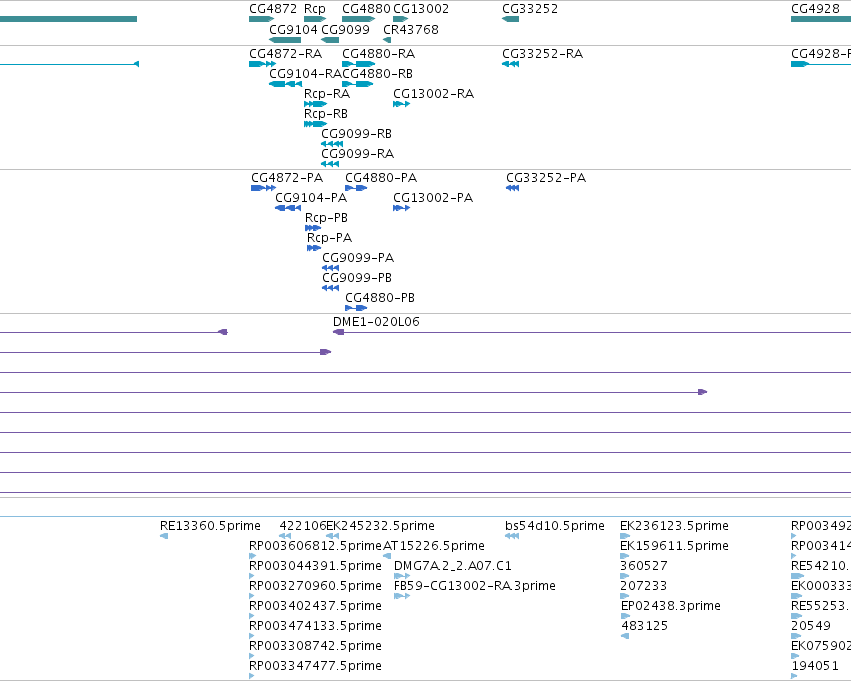The image size is (851, 681).
Task: Select the EK159611.5prime EST label
Action: 674,546
